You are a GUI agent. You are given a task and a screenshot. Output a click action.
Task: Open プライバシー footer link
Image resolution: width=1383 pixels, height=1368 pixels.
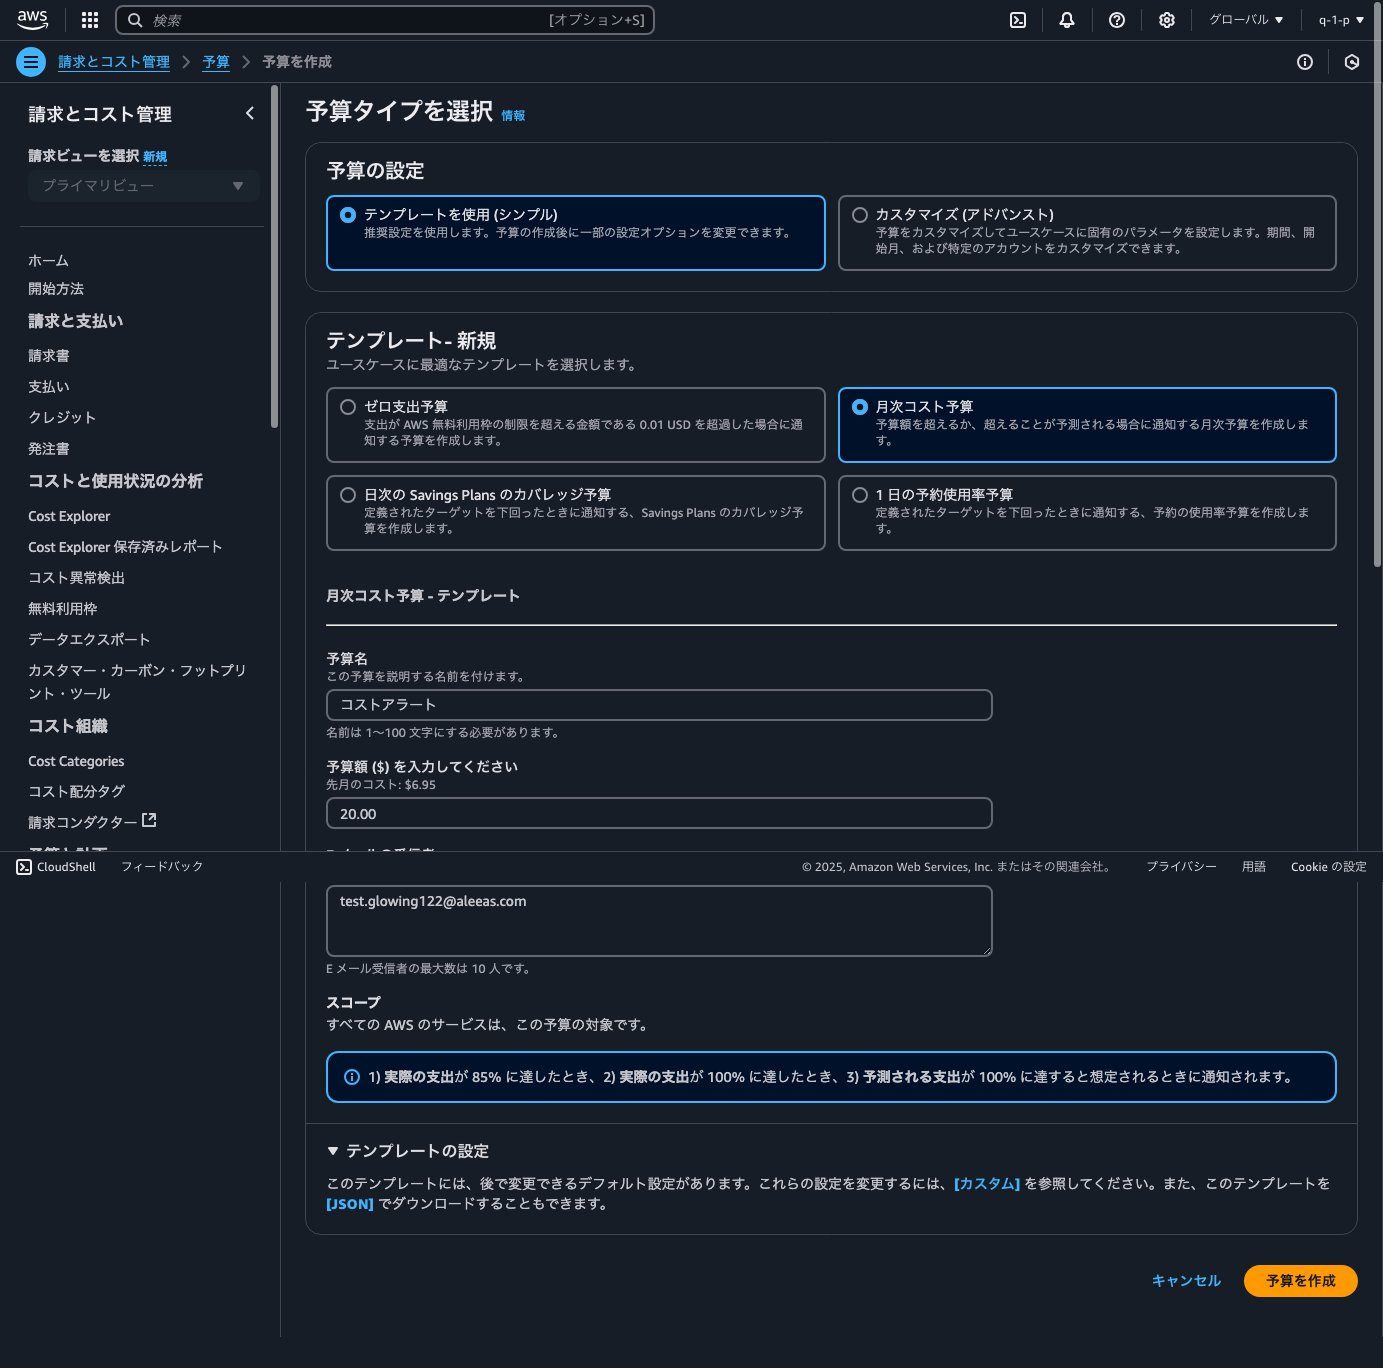1181,867
